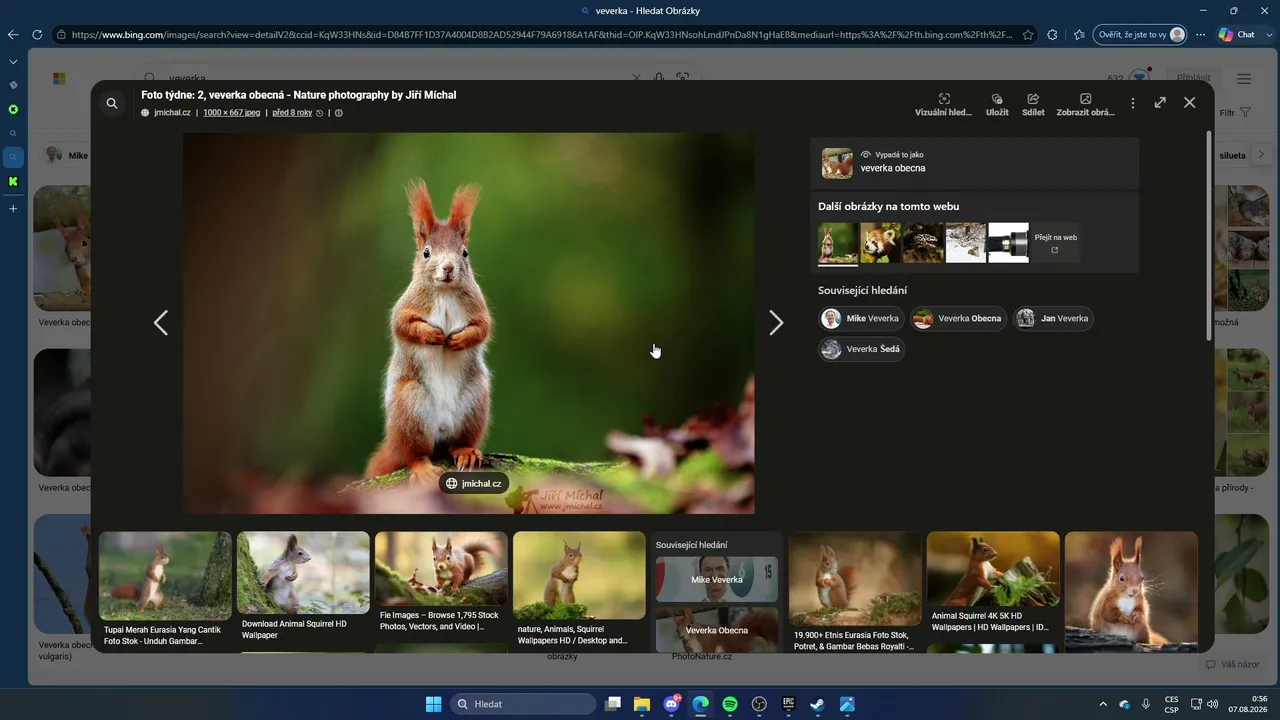Image resolution: width=1280 pixels, height=720 pixels.
Task: Click the Váš názor feedback button
Action: (1232, 664)
